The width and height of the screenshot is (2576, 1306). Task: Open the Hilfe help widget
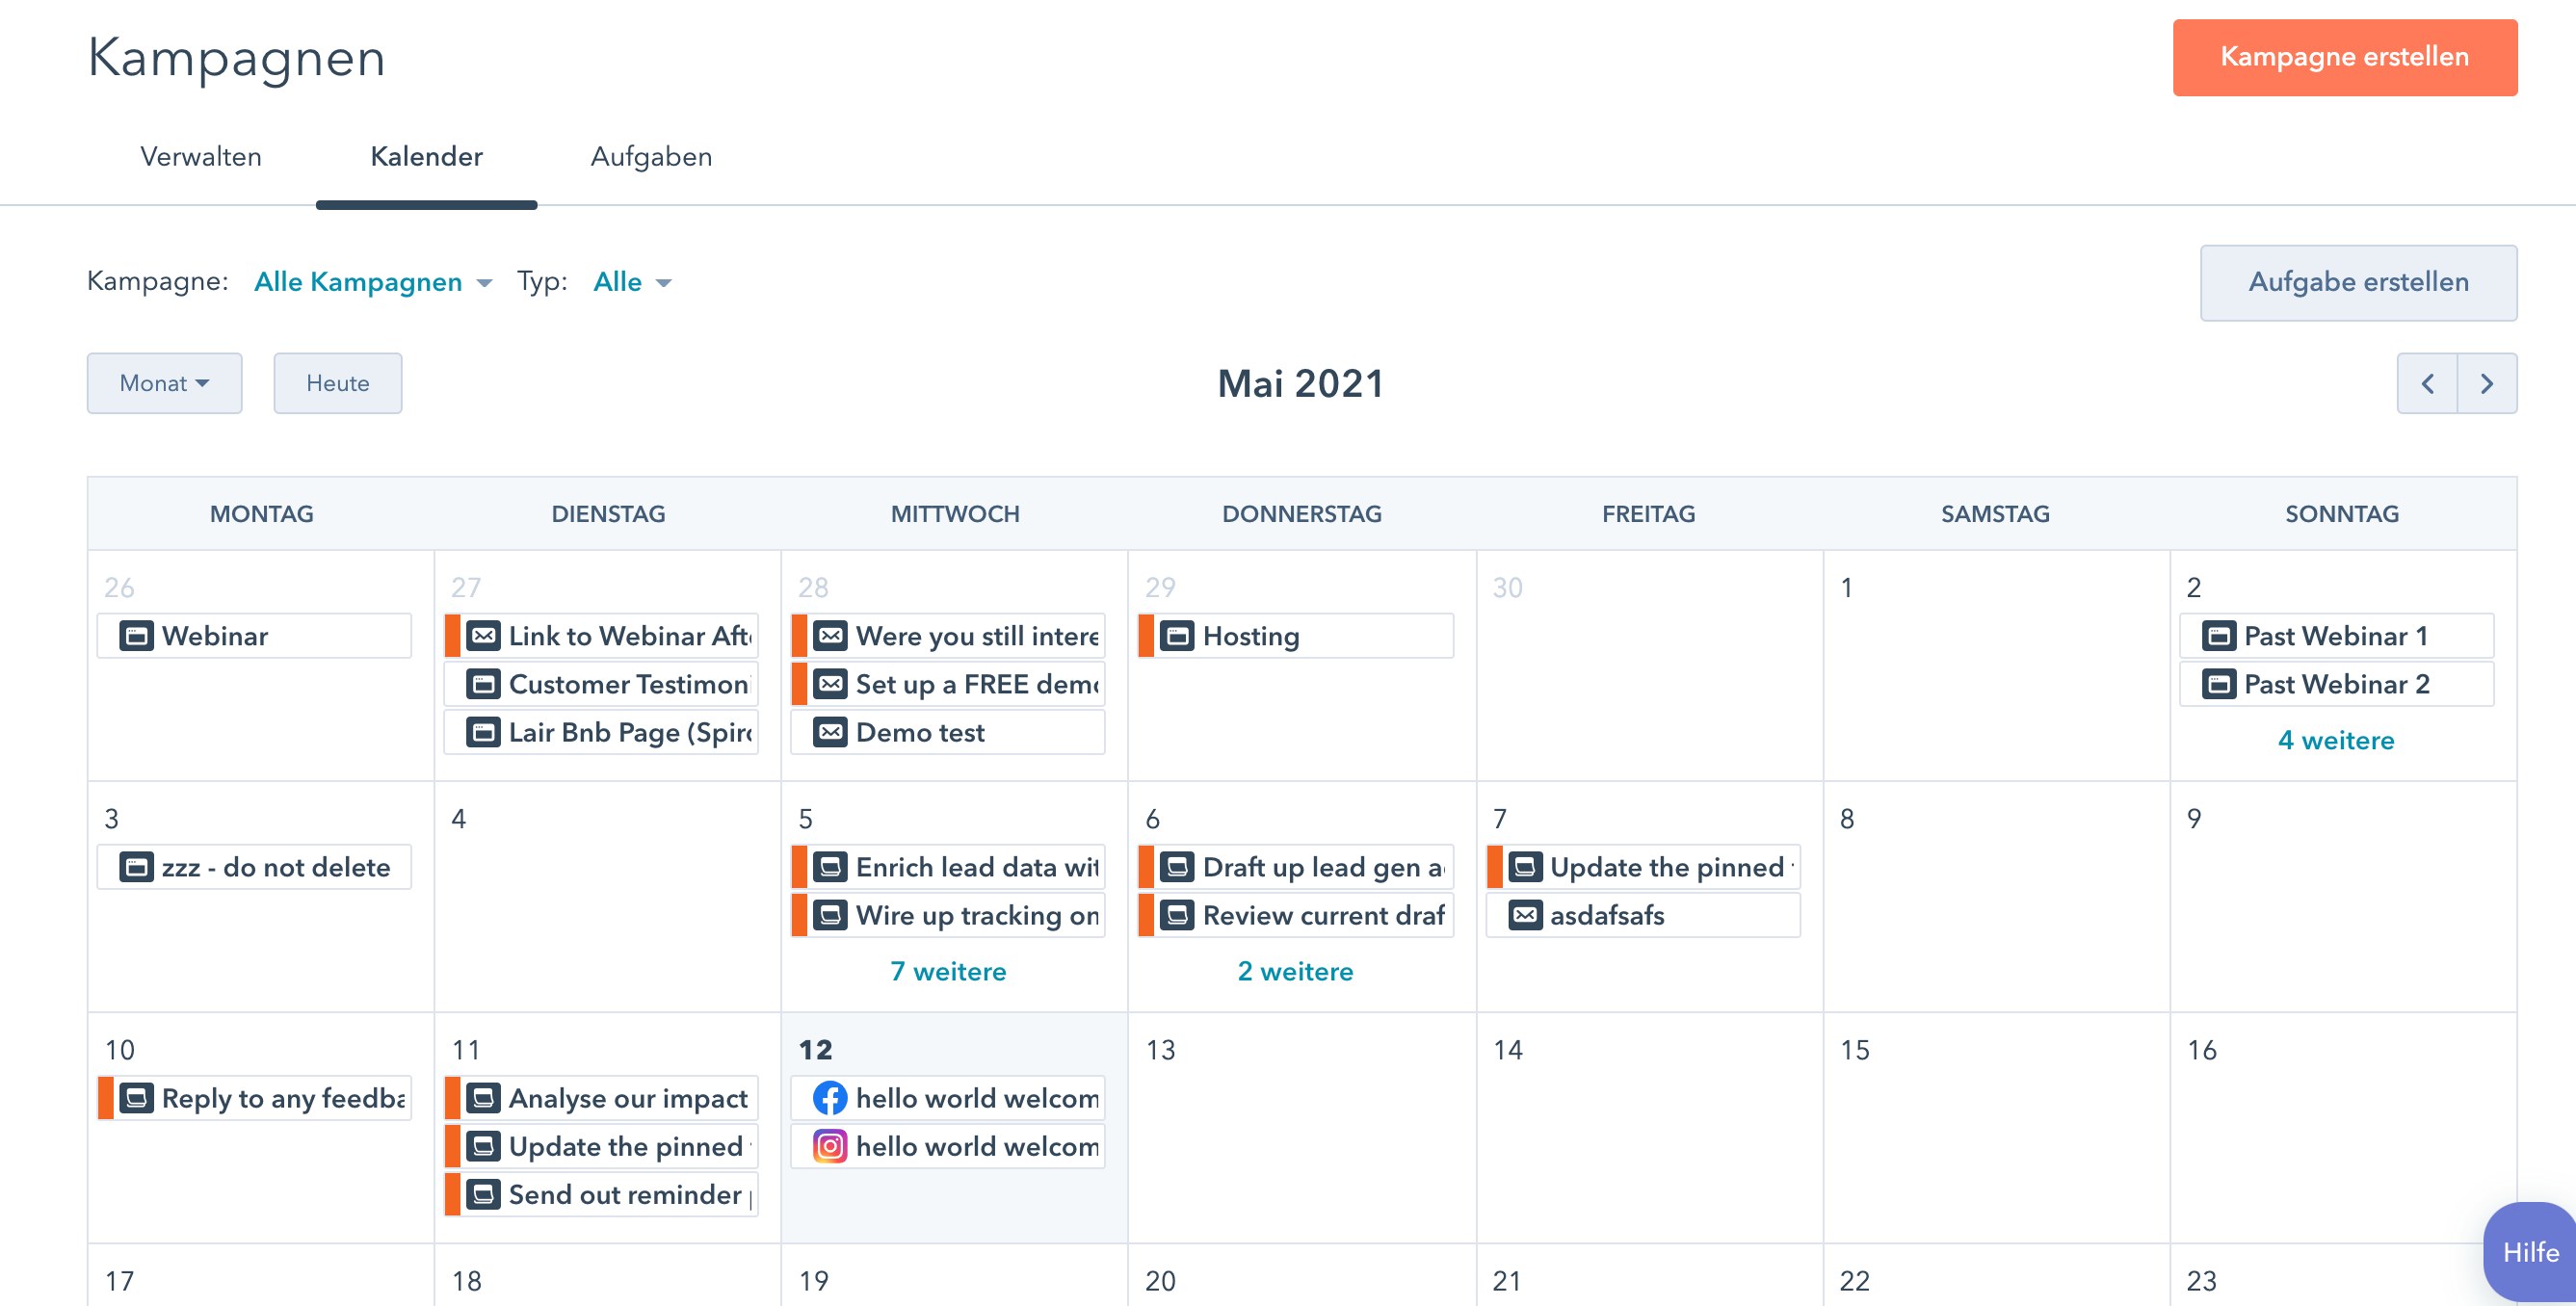2530,1252
